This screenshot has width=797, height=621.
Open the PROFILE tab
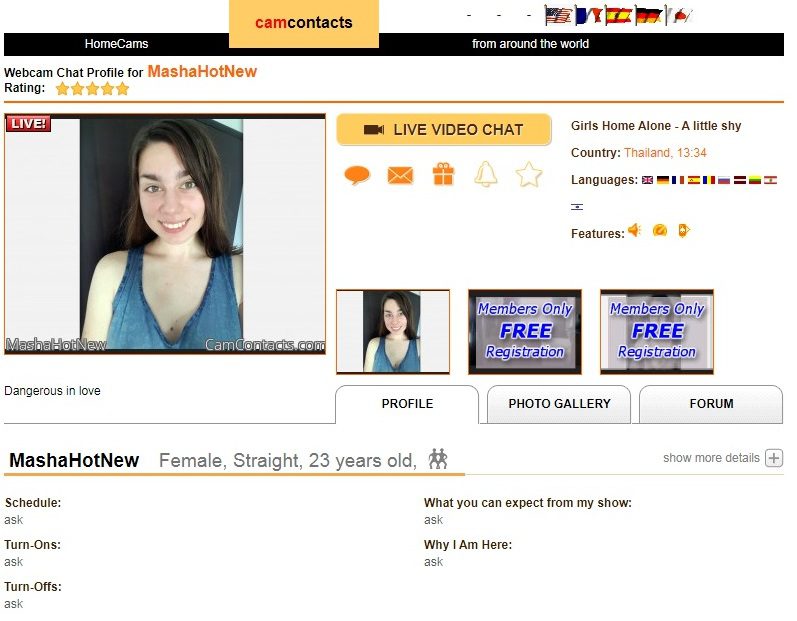tap(407, 404)
